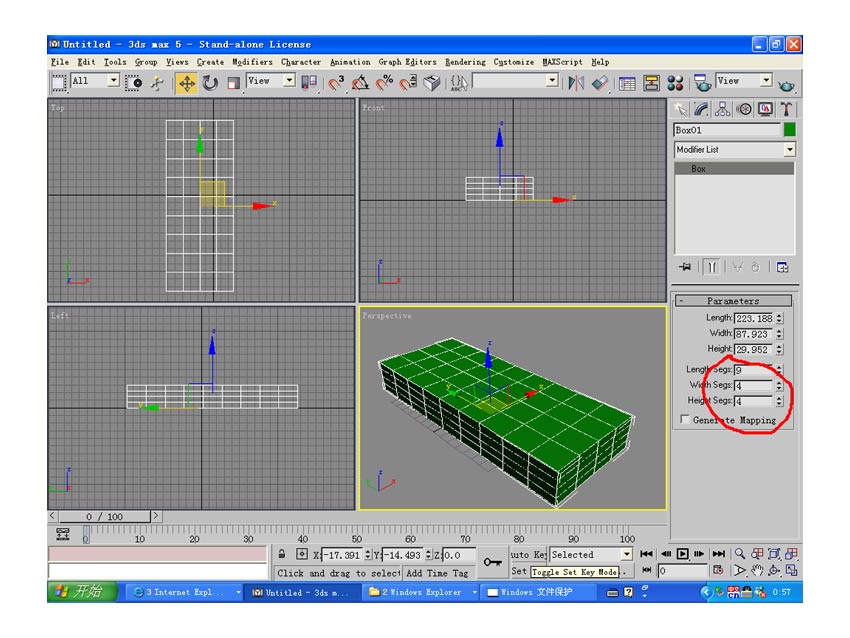Toggle Show End Result button
The image size is (850, 638).
tap(712, 267)
